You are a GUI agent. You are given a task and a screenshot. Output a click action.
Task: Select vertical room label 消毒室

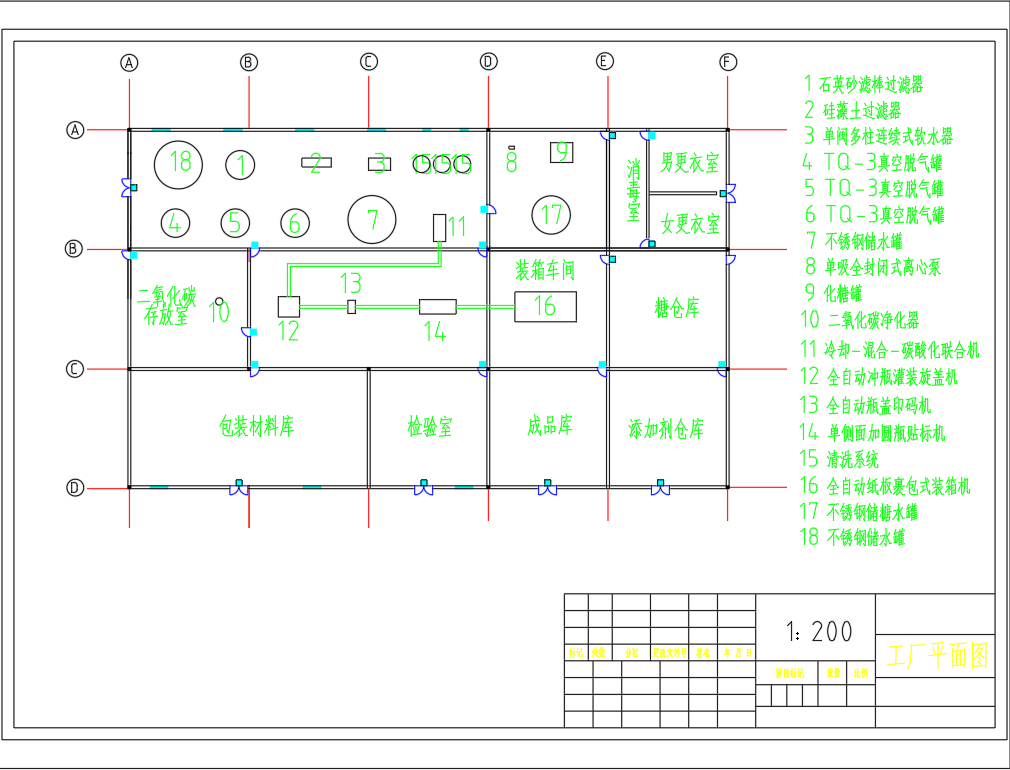634,191
